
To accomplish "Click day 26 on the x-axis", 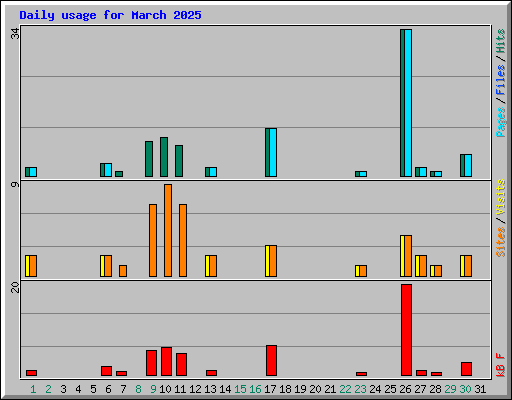I will coord(405,389).
